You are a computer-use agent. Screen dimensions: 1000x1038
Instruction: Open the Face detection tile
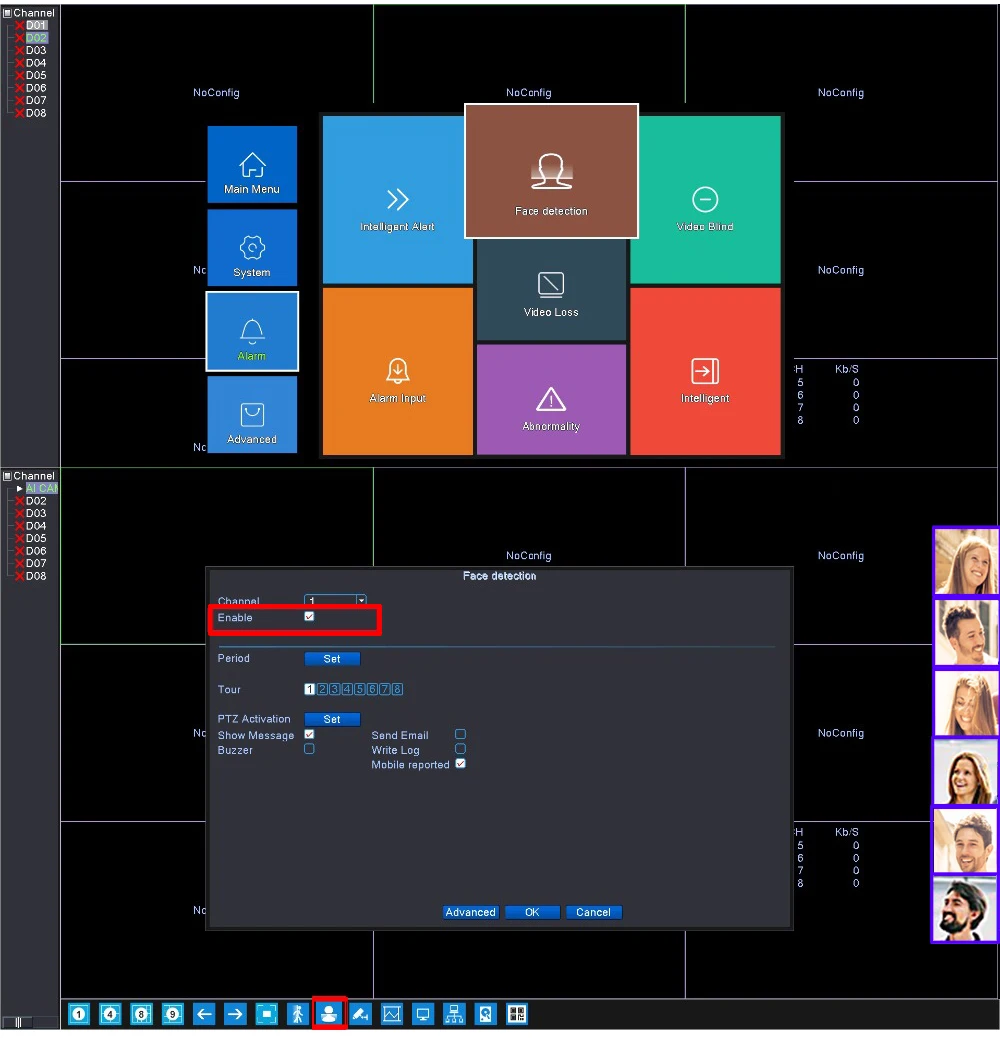[551, 171]
